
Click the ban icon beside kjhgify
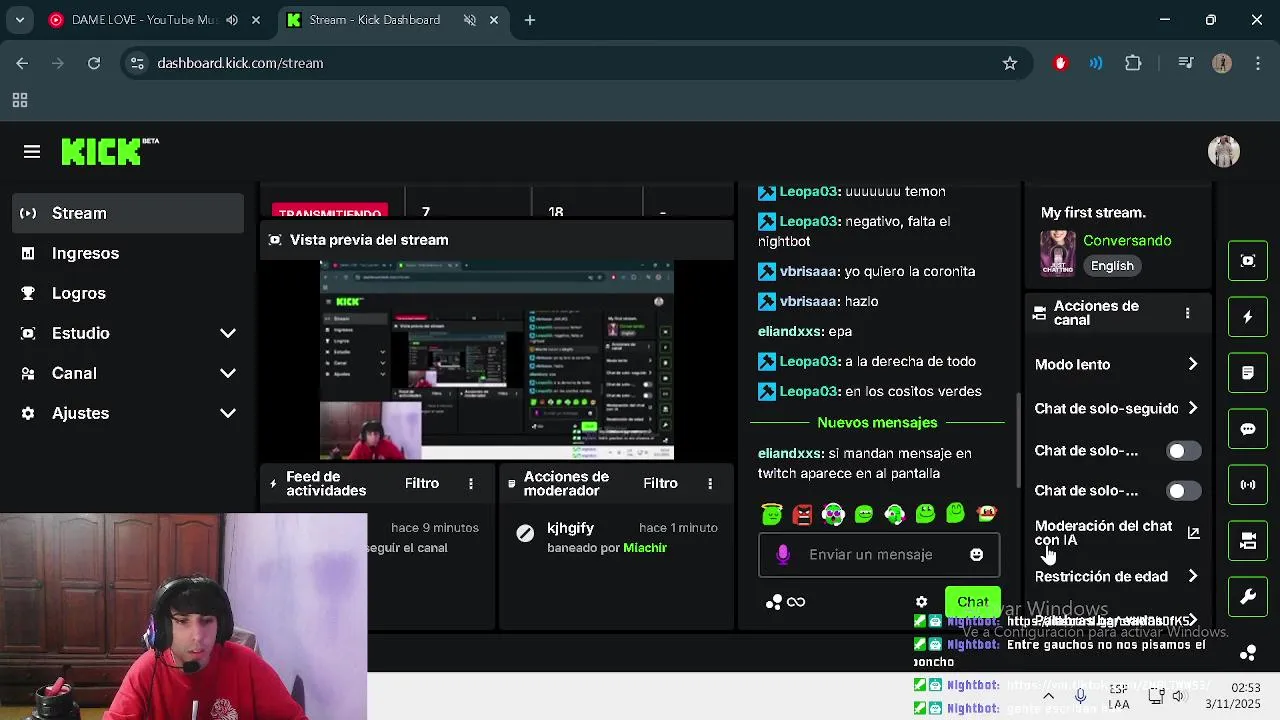525,533
